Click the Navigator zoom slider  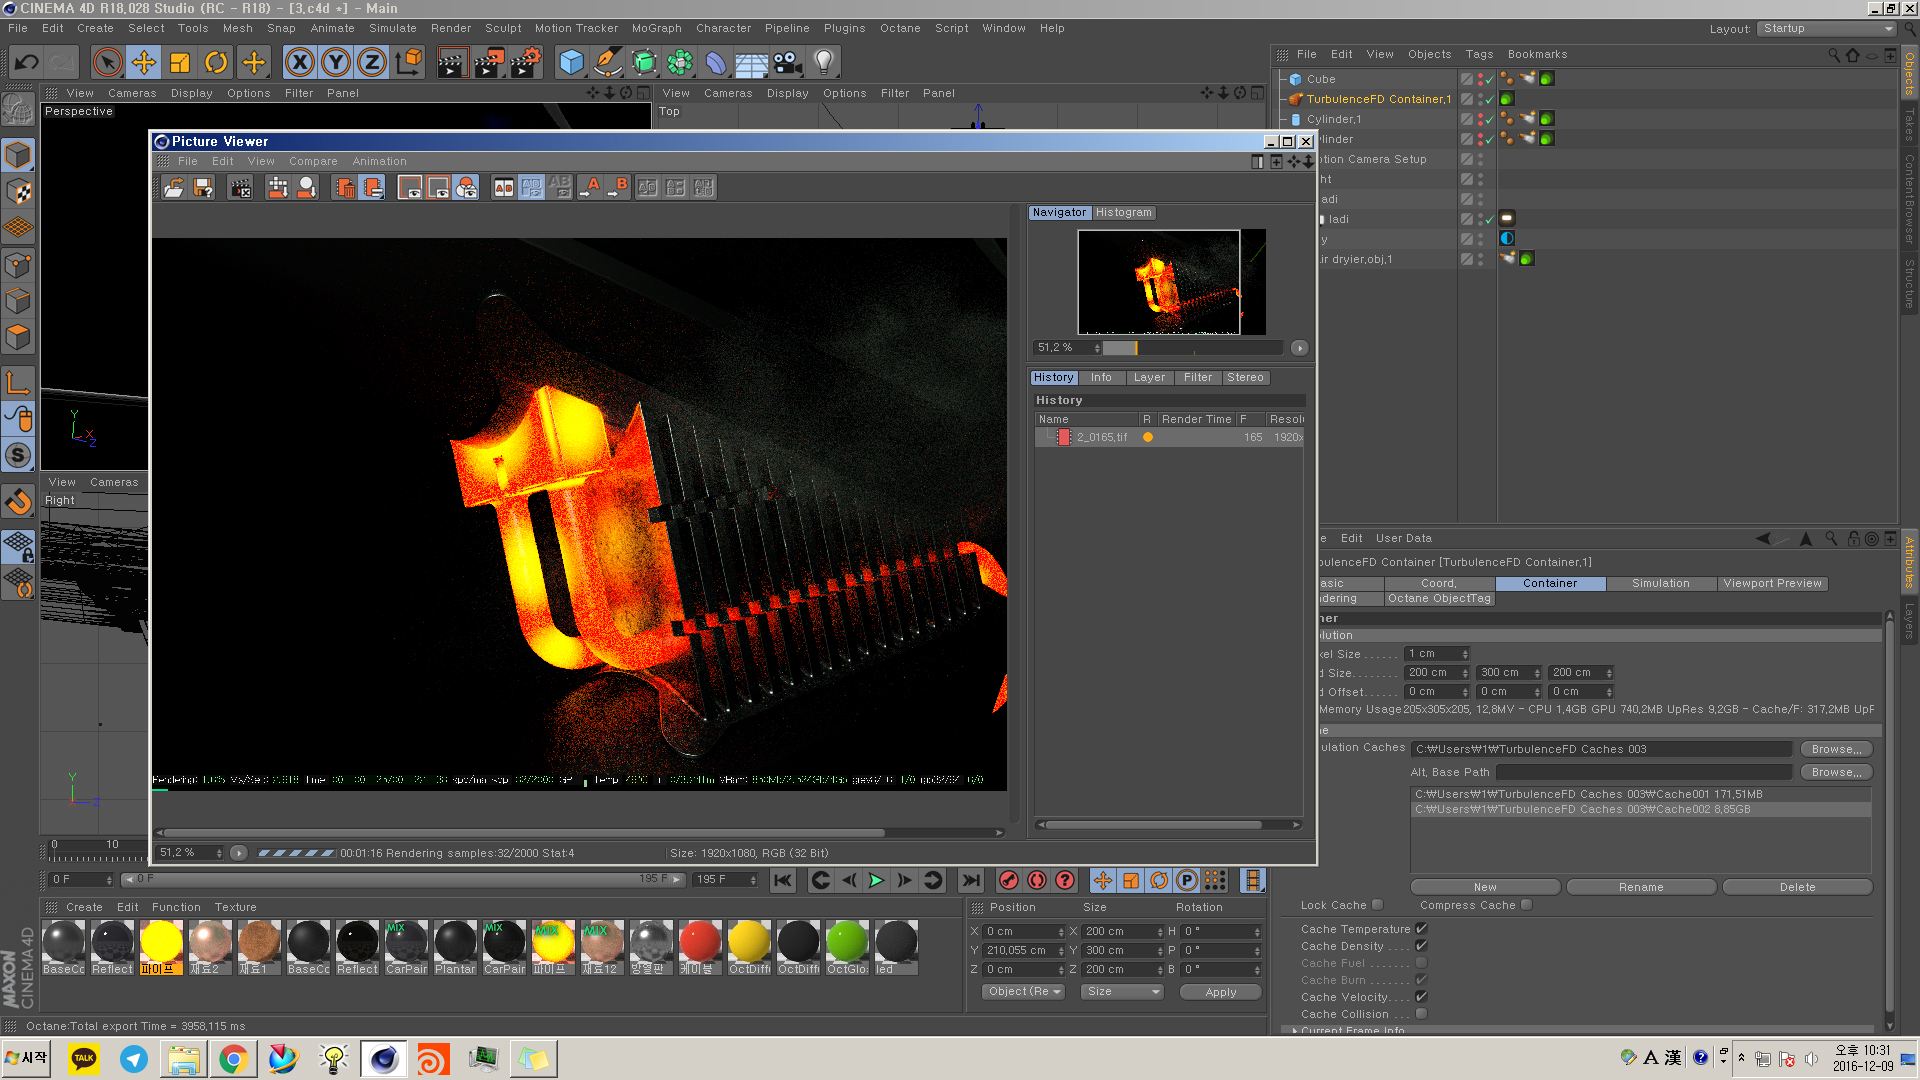1192,348
